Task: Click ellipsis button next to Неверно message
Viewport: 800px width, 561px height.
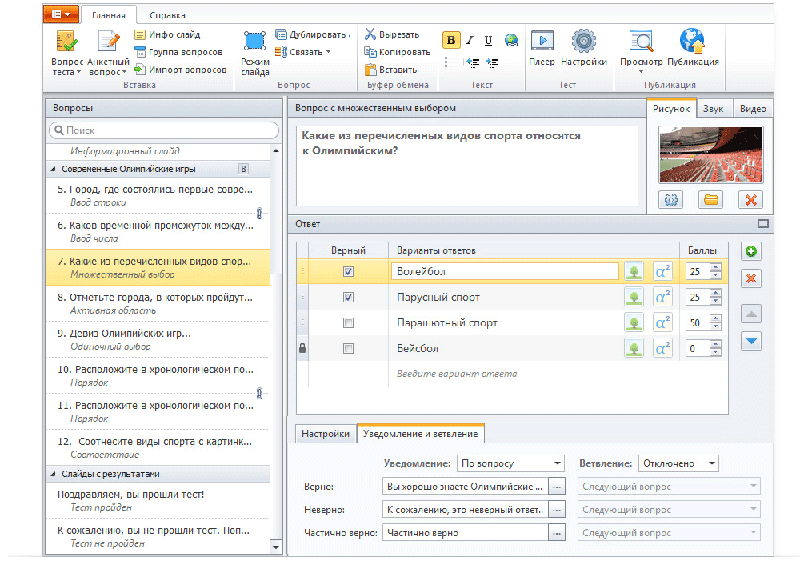Action: pyautogui.click(x=558, y=509)
